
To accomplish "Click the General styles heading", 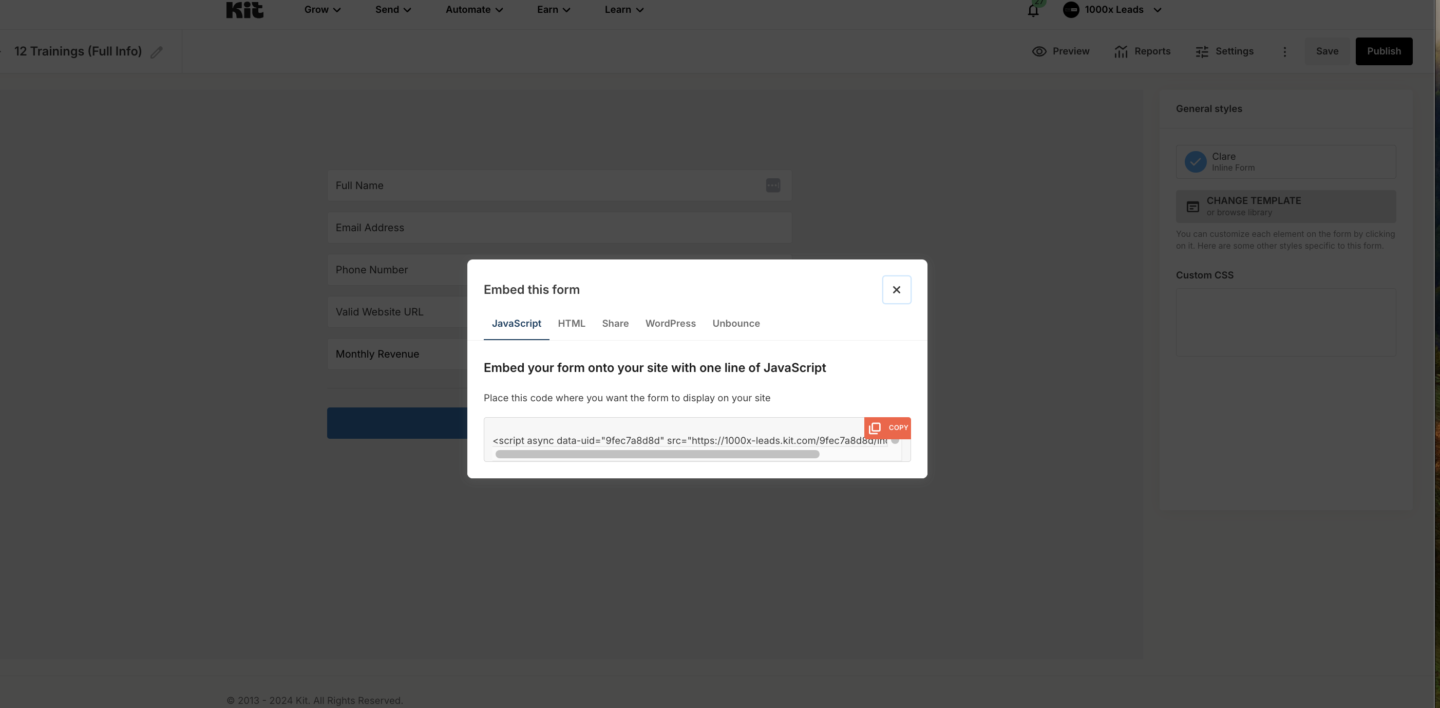I will point(1209,109).
